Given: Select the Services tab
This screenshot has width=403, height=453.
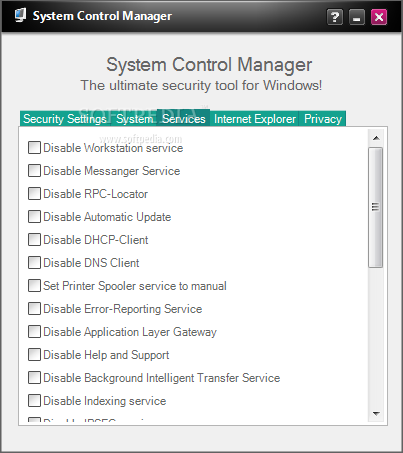Looking at the screenshot, I should pos(183,118).
